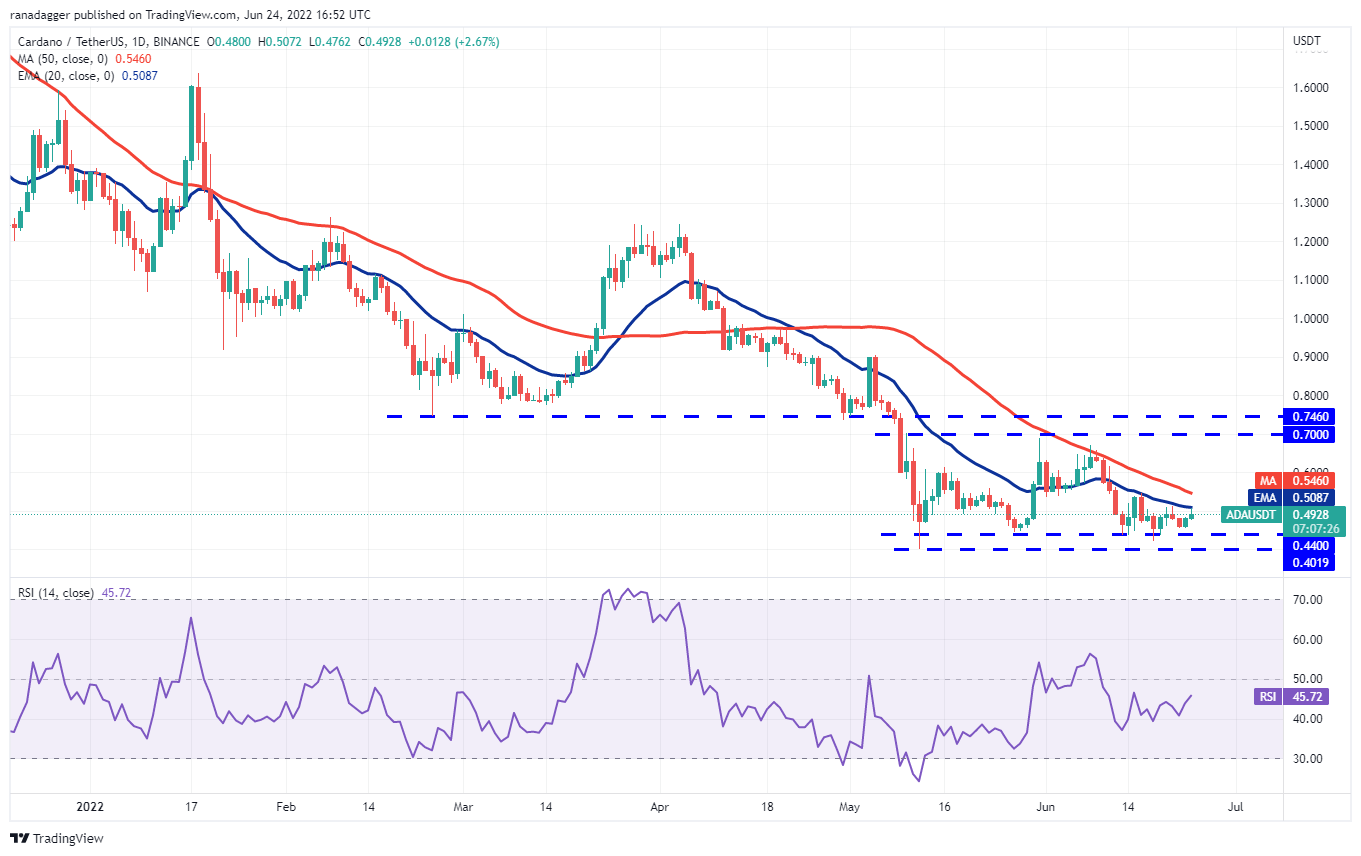This screenshot has width=1361, height=856.
Task: Click the 1.6000 mark on price scale
Action: [1312, 88]
